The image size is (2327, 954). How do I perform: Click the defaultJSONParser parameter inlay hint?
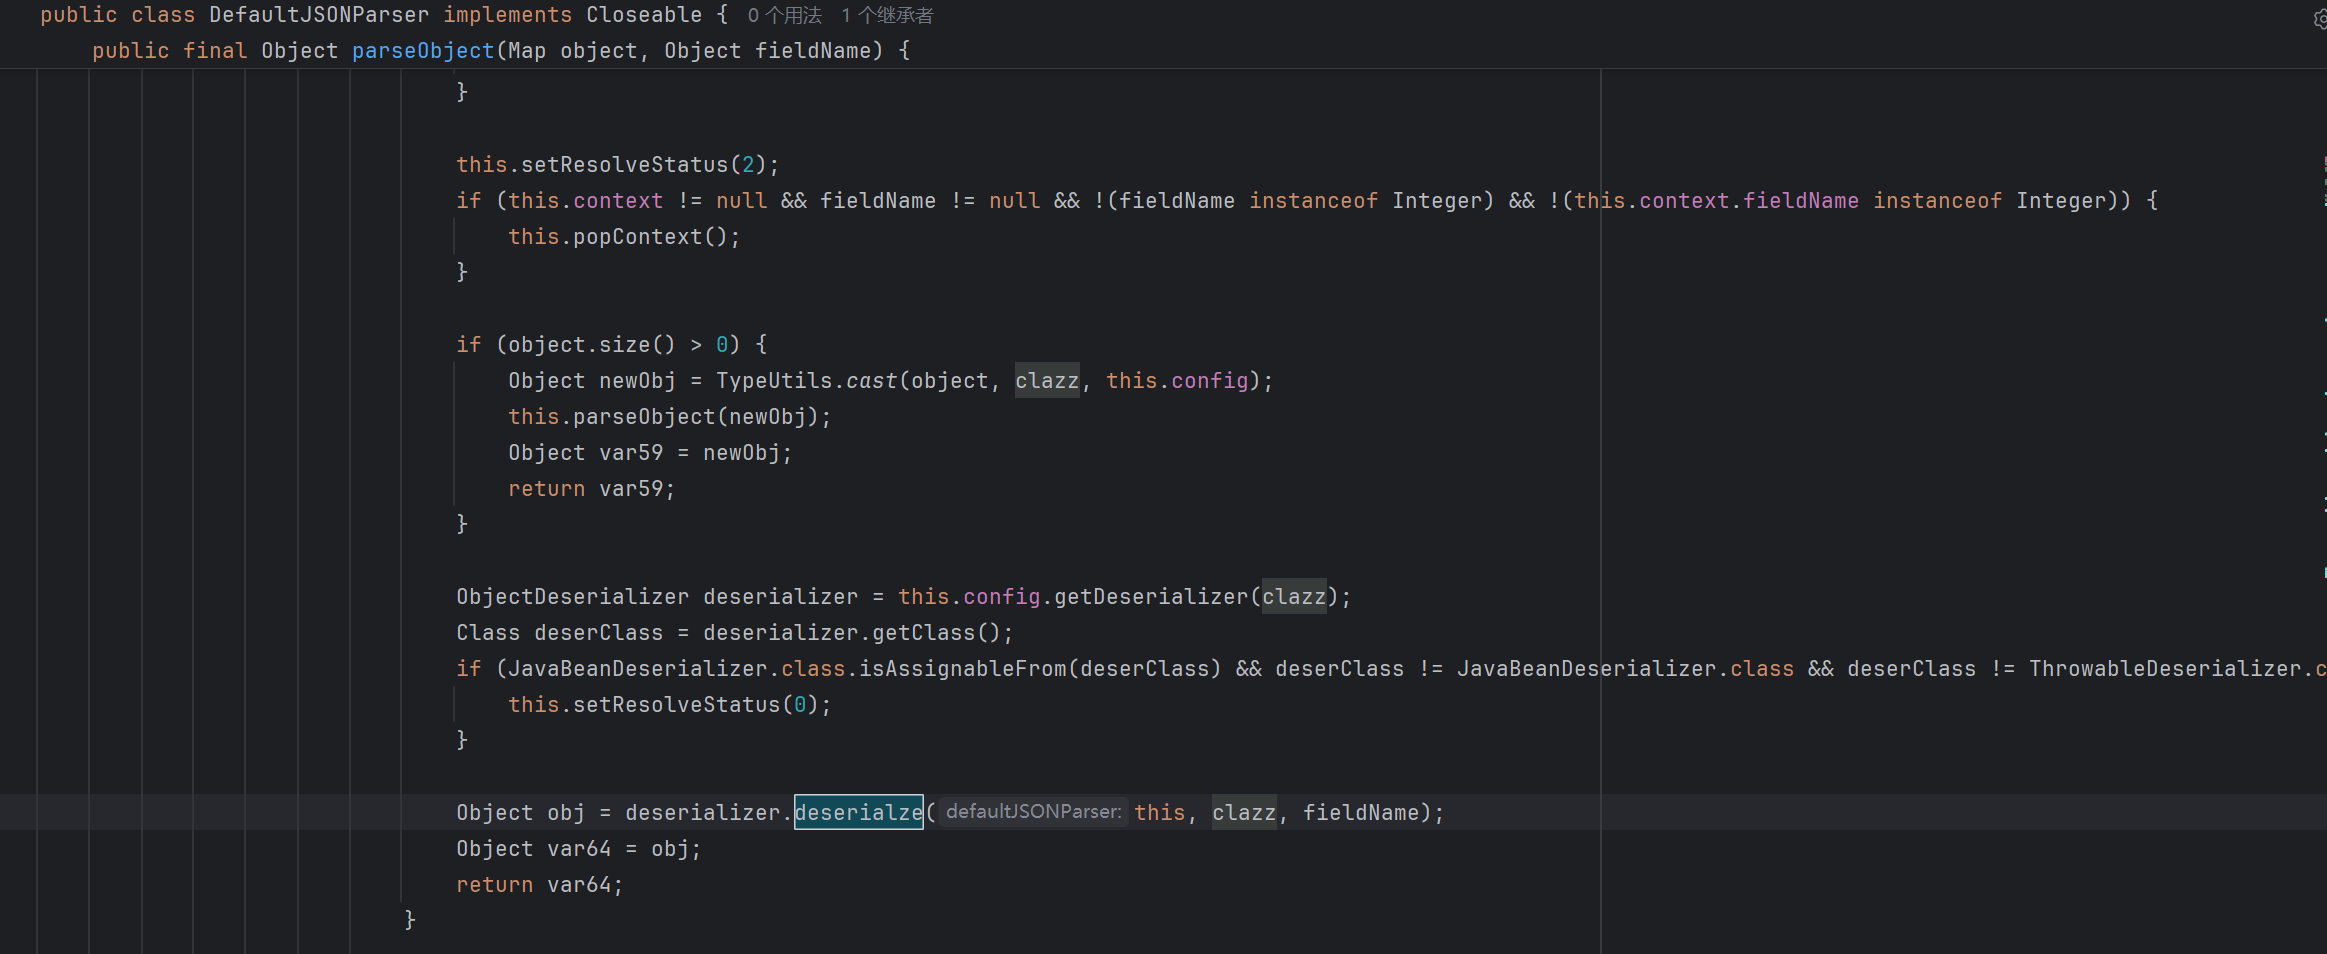(1033, 812)
